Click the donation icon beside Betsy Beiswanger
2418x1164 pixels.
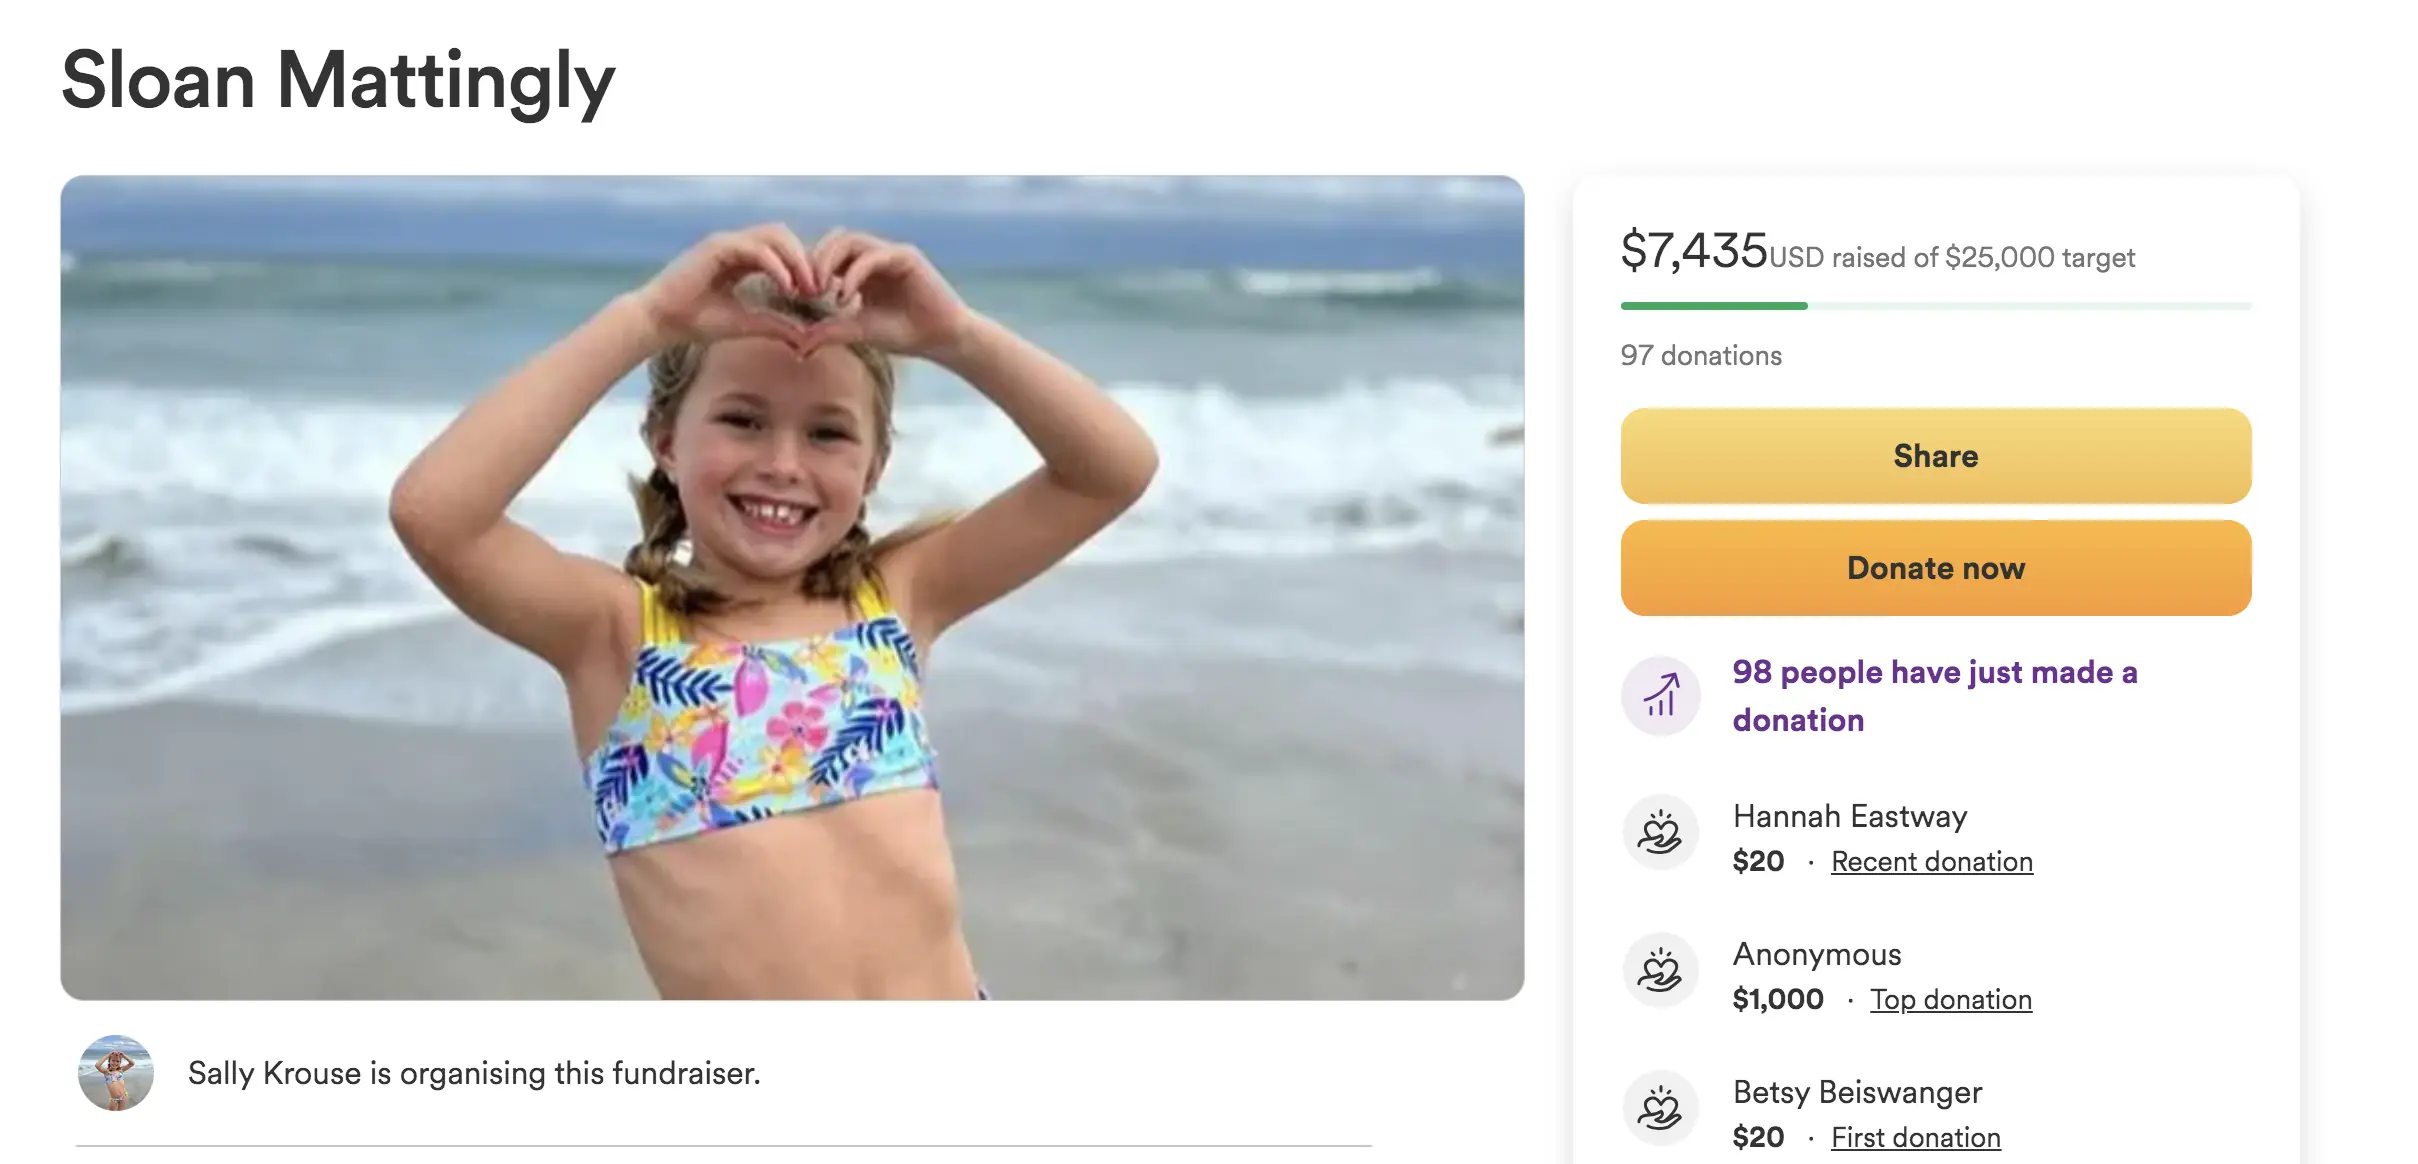click(x=1660, y=1109)
